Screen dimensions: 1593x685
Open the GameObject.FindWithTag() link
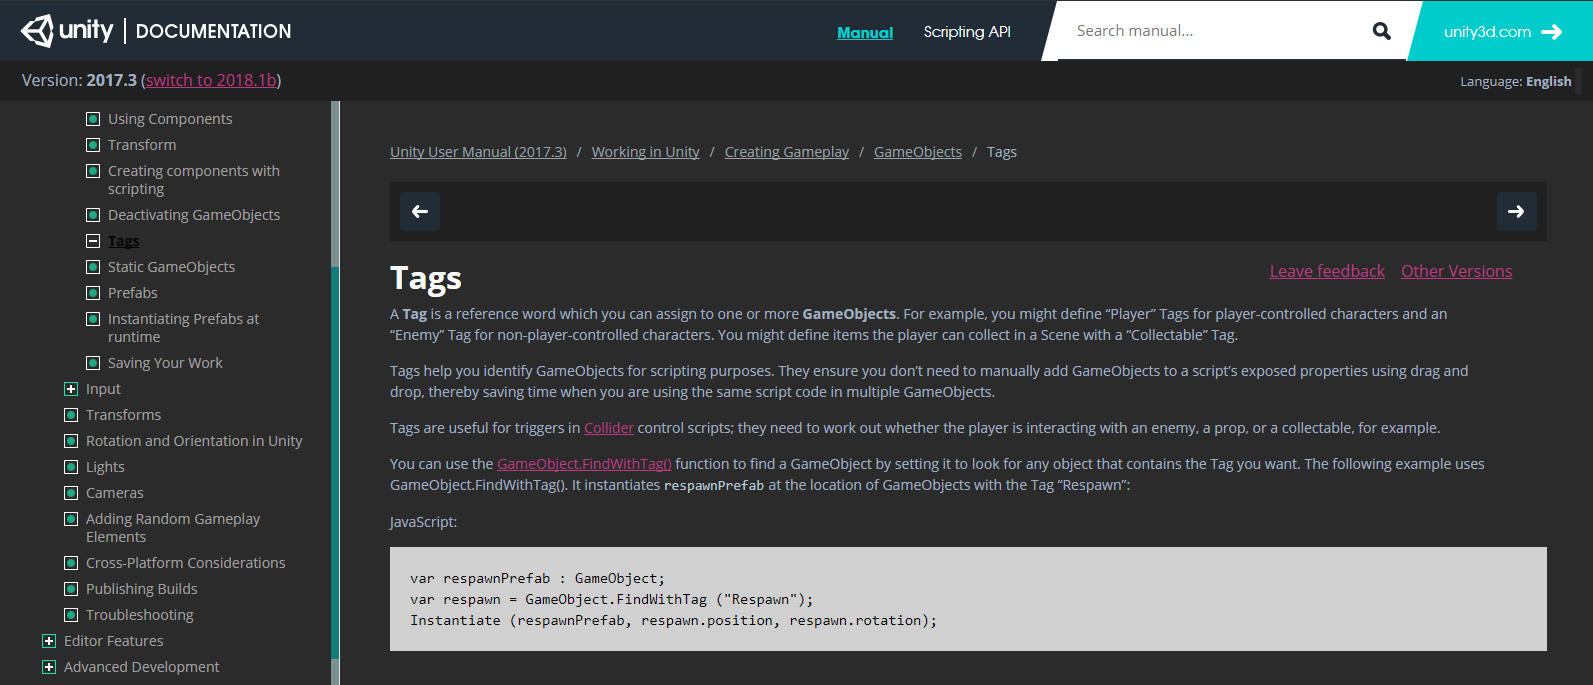(x=584, y=464)
